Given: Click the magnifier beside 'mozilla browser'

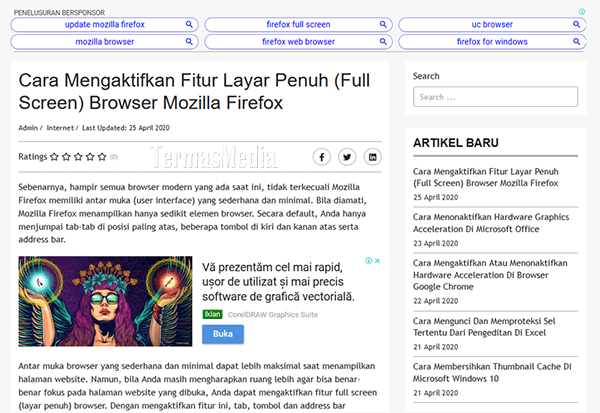Looking at the screenshot, I should click(x=189, y=41).
